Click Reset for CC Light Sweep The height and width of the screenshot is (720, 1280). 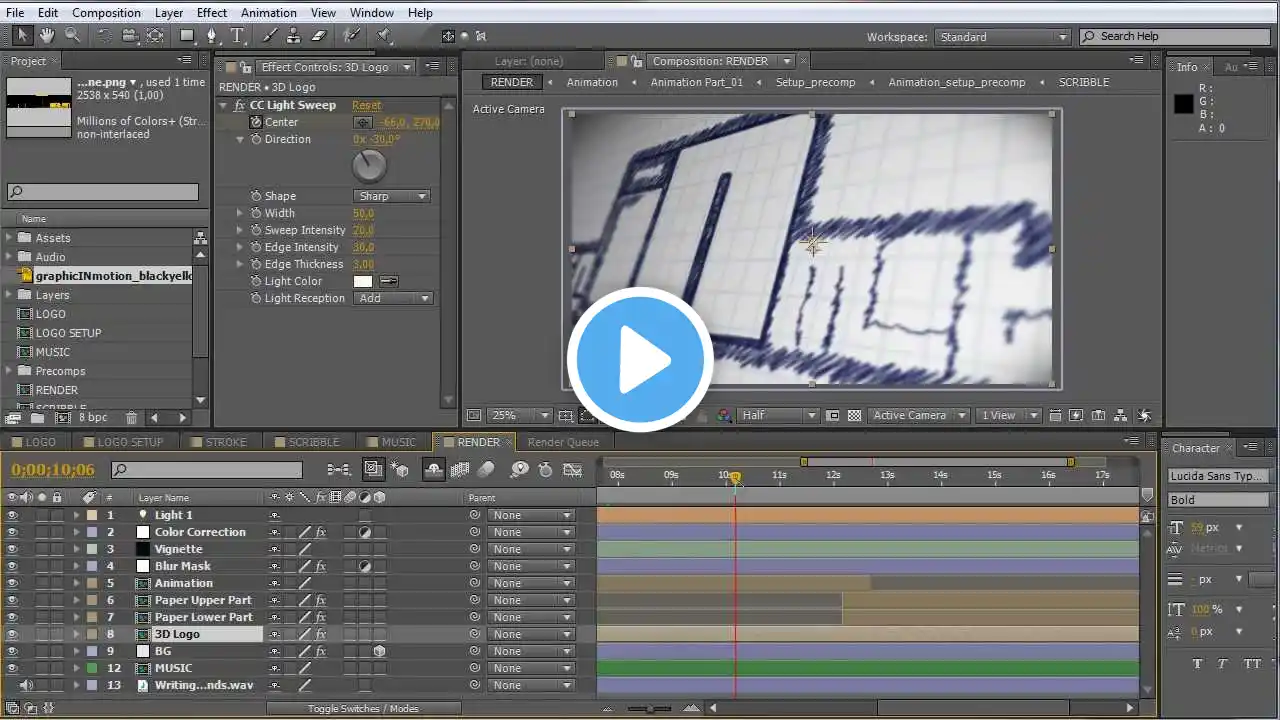click(367, 105)
